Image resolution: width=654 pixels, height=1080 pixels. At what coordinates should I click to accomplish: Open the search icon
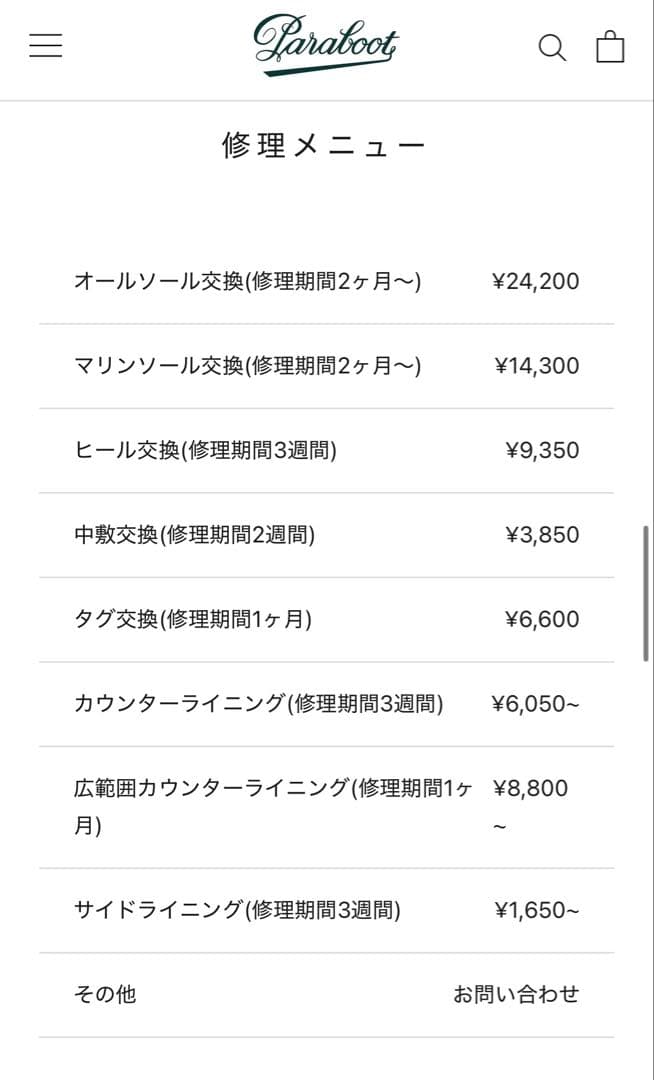coord(552,47)
